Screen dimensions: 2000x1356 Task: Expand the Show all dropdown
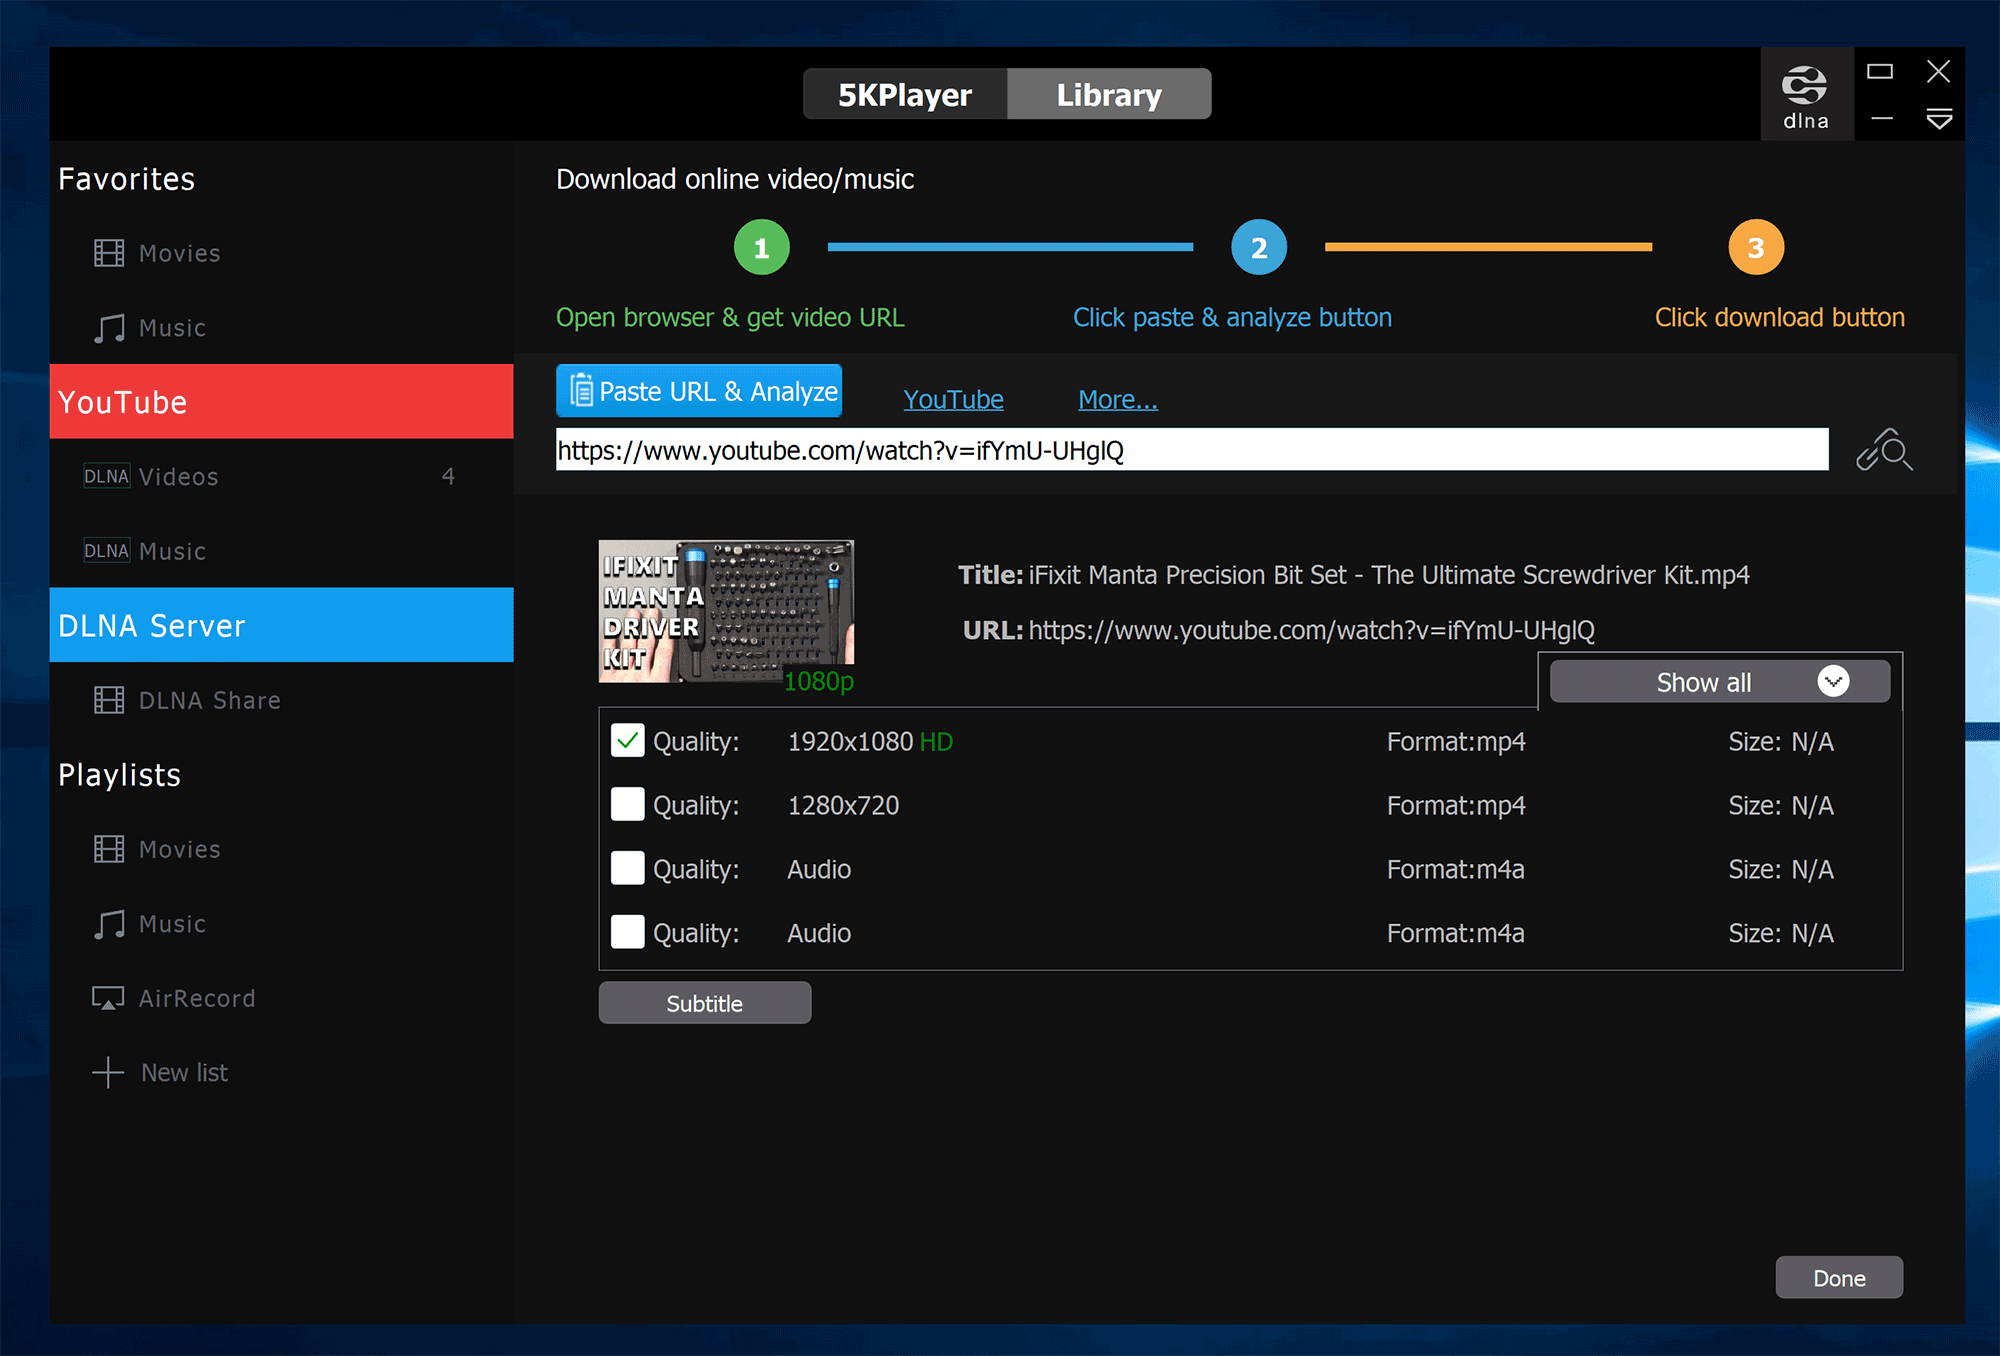[1720, 682]
